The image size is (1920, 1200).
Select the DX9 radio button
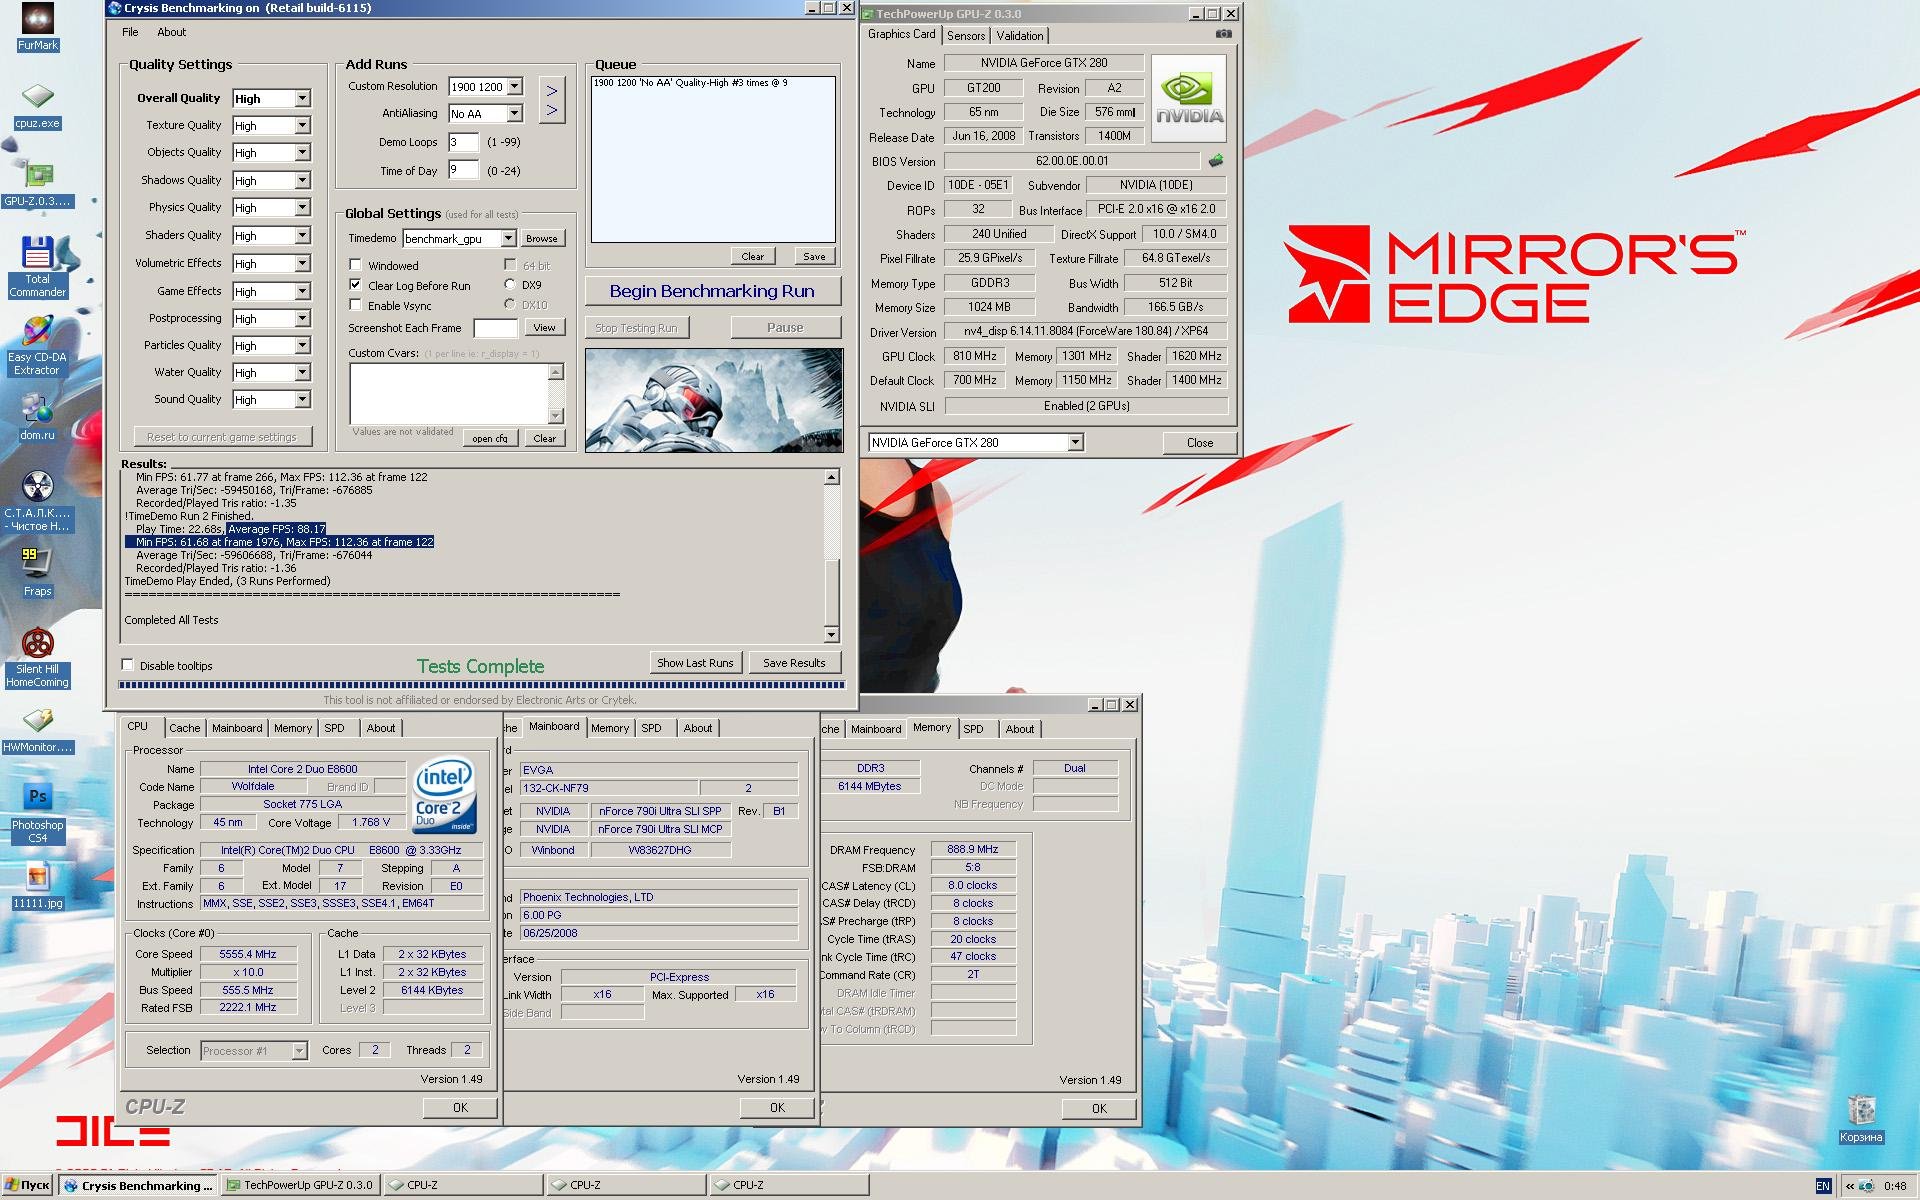point(510,285)
